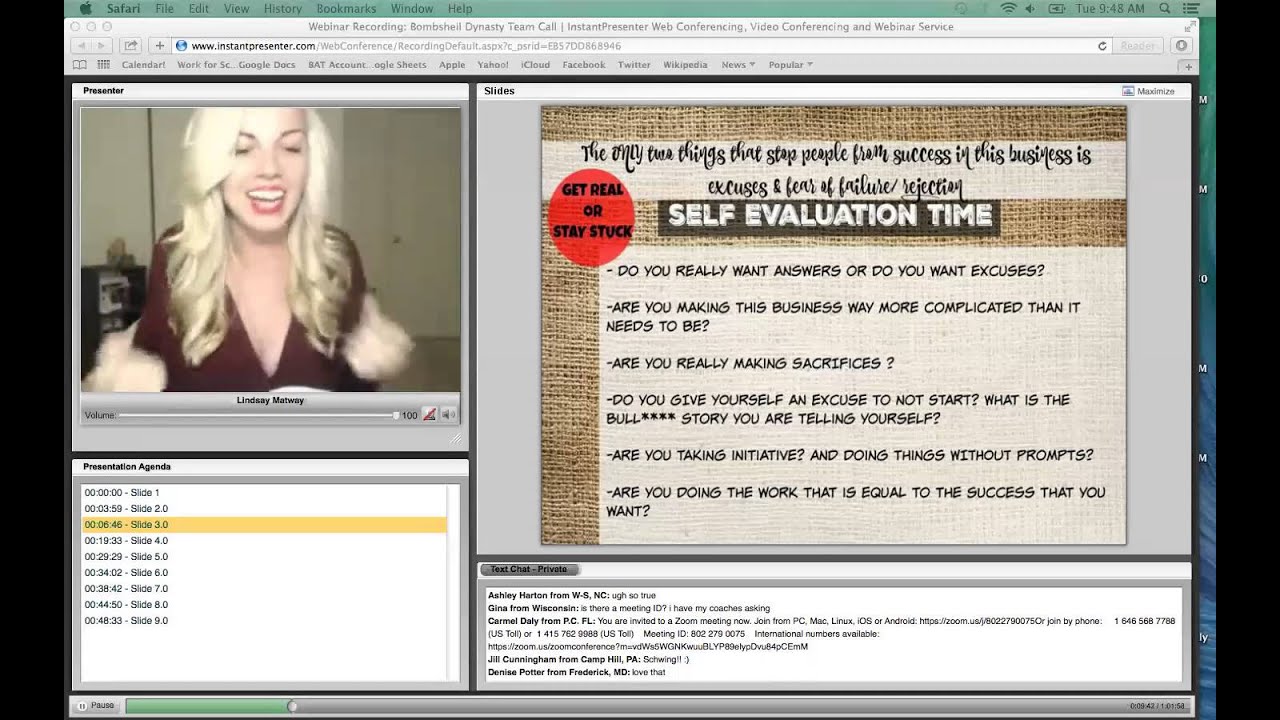Screen dimensions: 1280x720
Task: Open the Edit menu
Action: [x=199, y=9]
